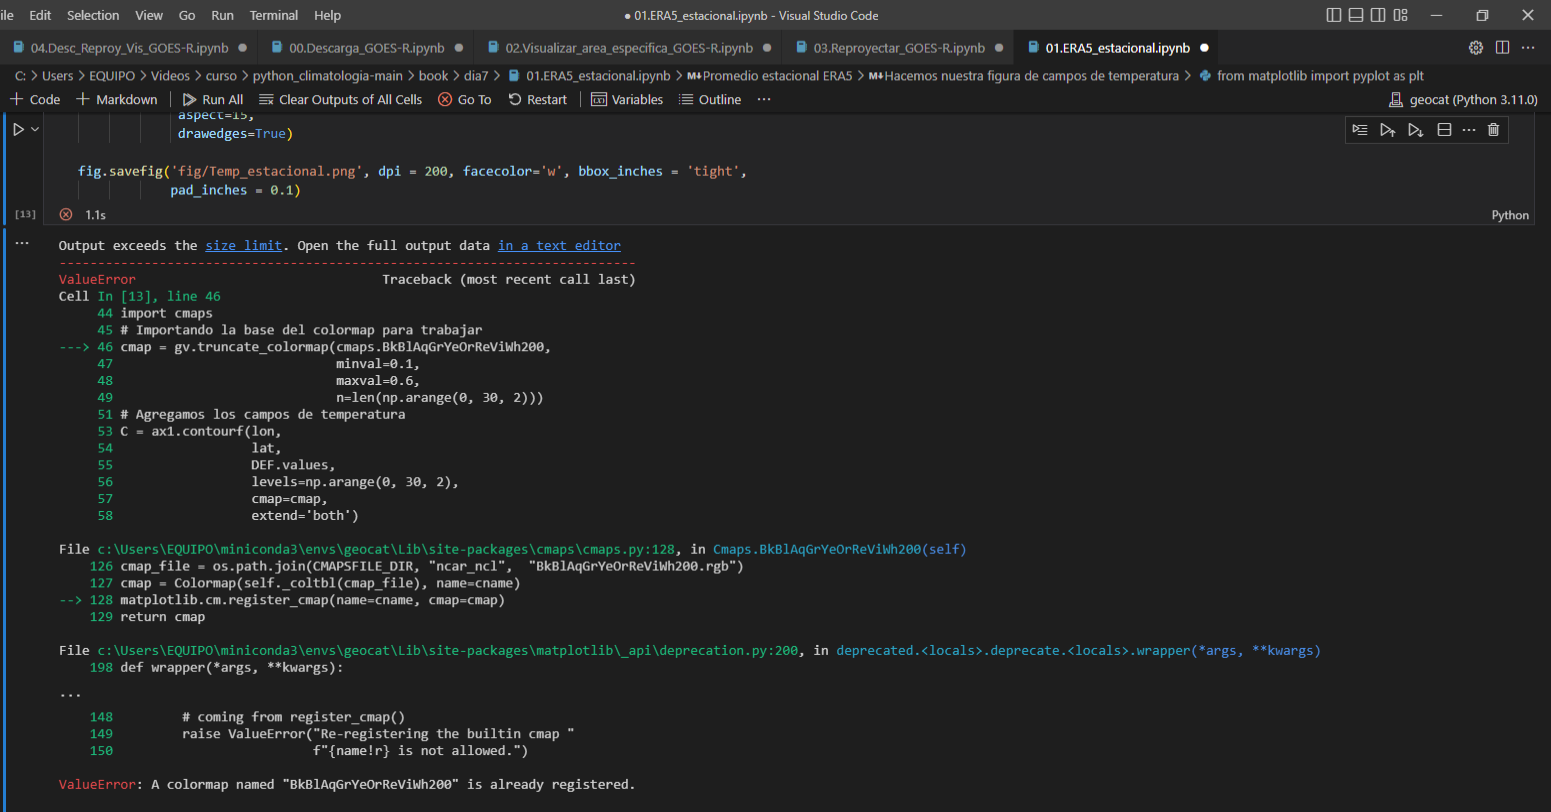Open the 'size limit' output settings link
The image size is (1551, 812).
[244, 245]
